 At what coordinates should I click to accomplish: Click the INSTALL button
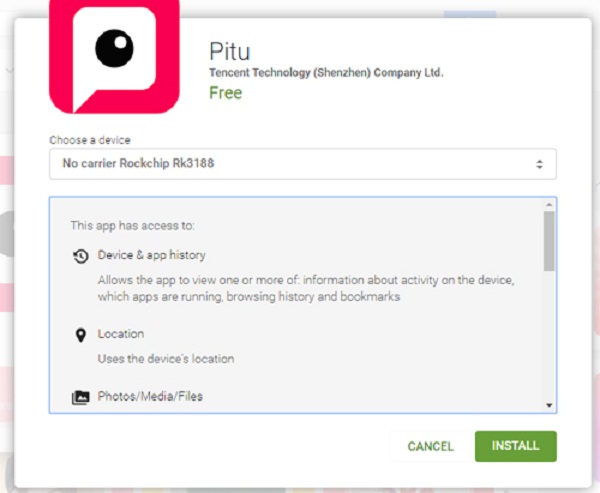click(515, 446)
